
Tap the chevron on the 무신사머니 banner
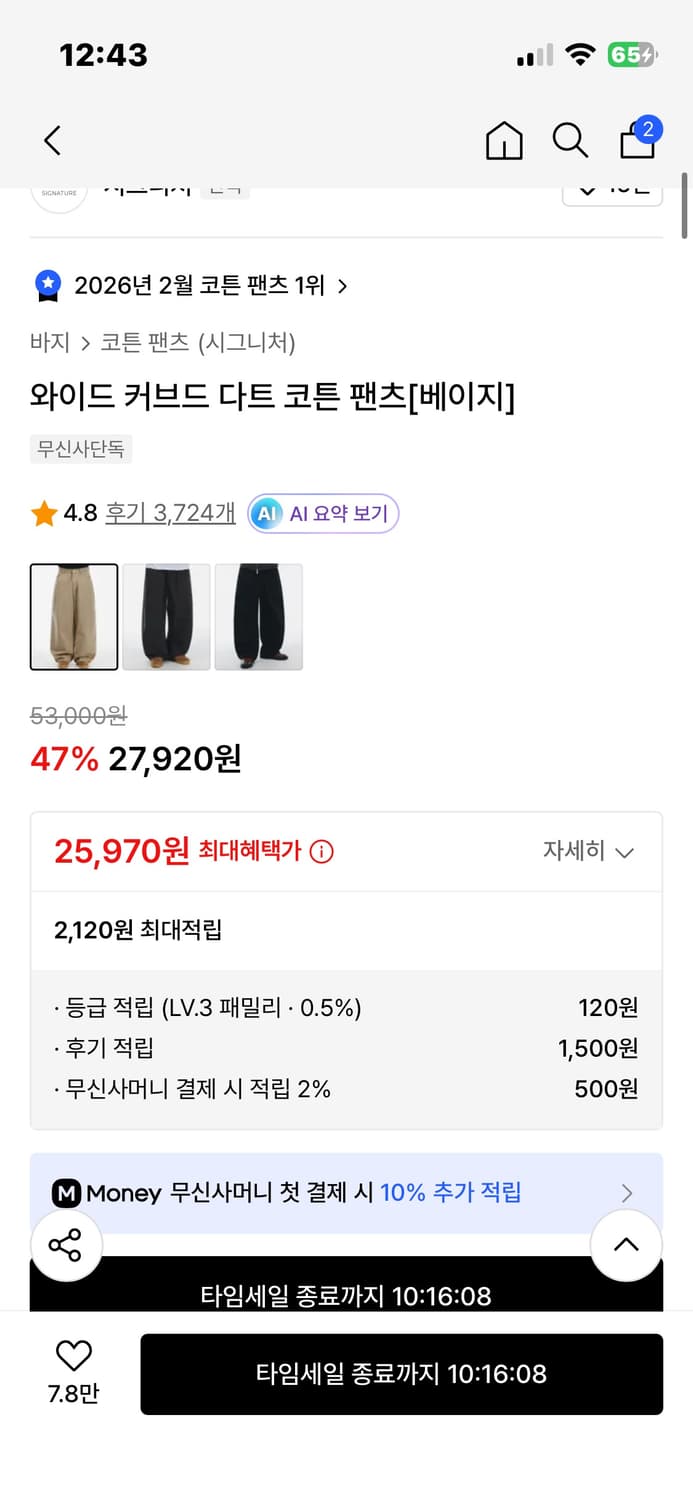tap(627, 1192)
